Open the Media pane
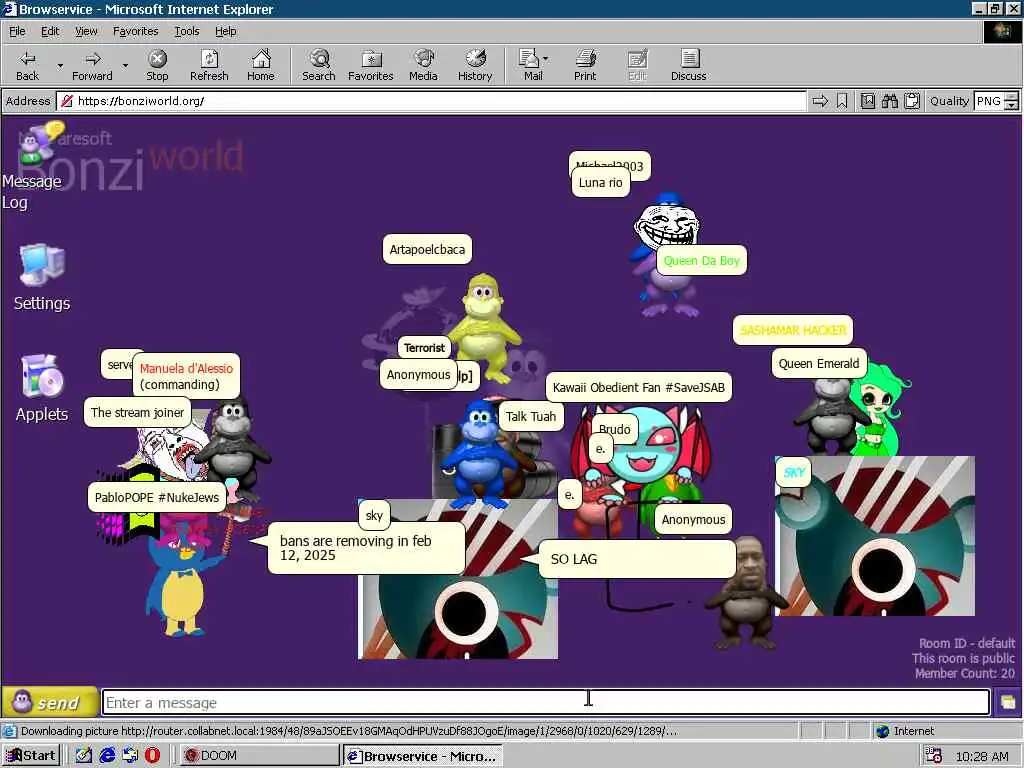The width and height of the screenshot is (1024, 768). 423,65
